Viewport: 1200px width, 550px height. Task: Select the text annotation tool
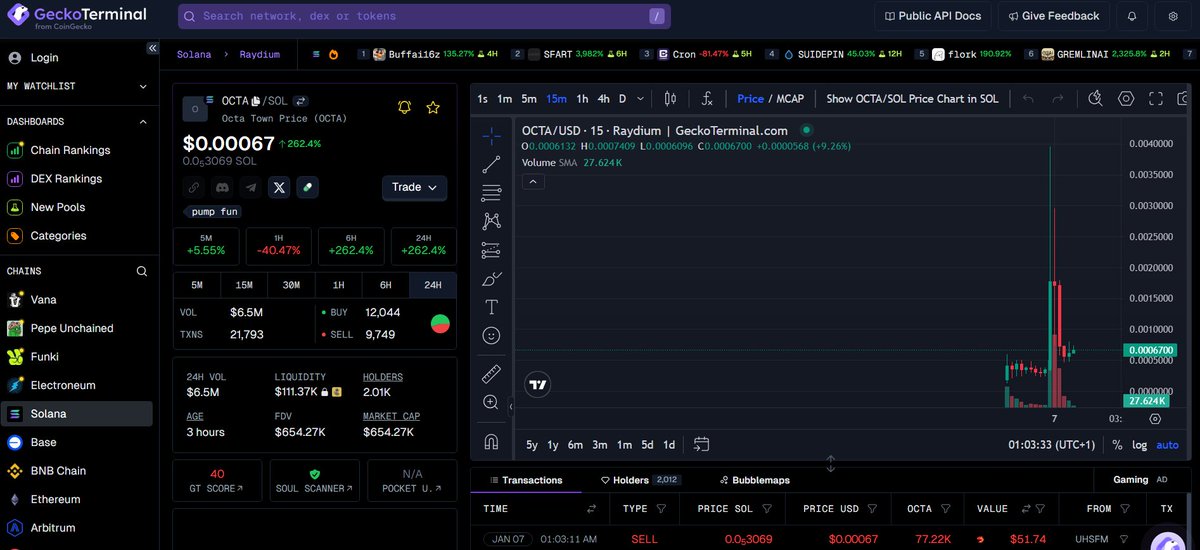(491, 307)
